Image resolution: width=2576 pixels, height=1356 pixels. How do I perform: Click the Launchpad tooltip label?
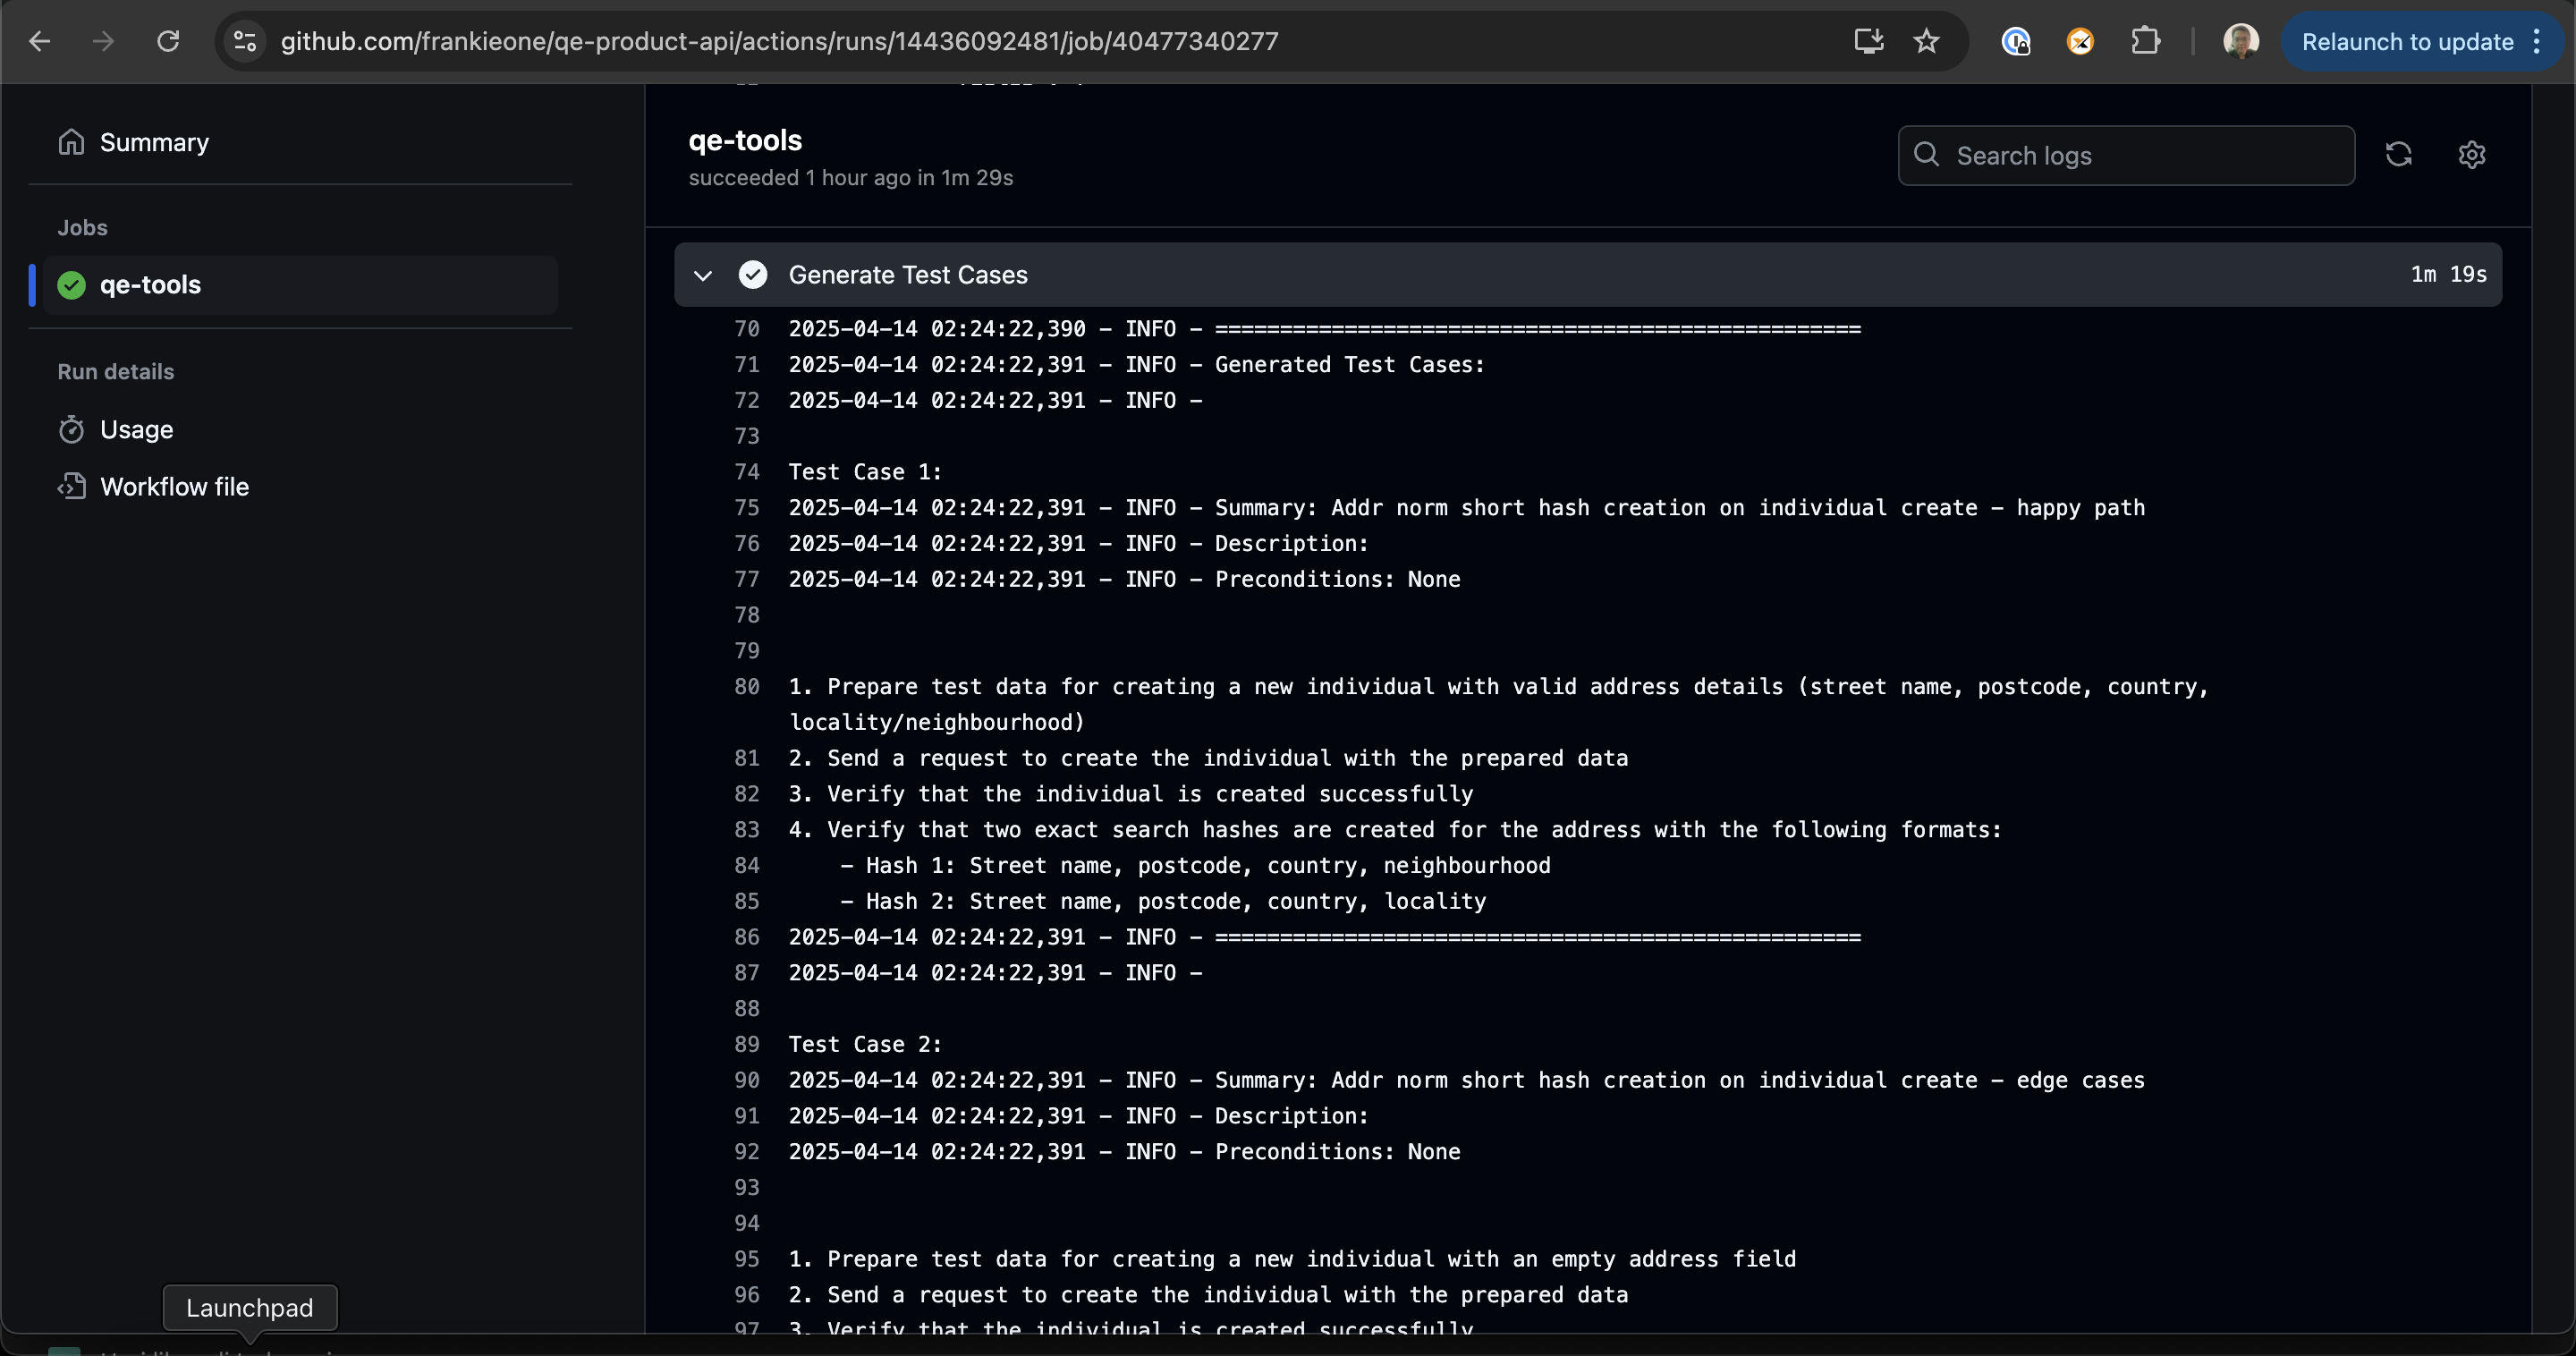click(x=249, y=1307)
